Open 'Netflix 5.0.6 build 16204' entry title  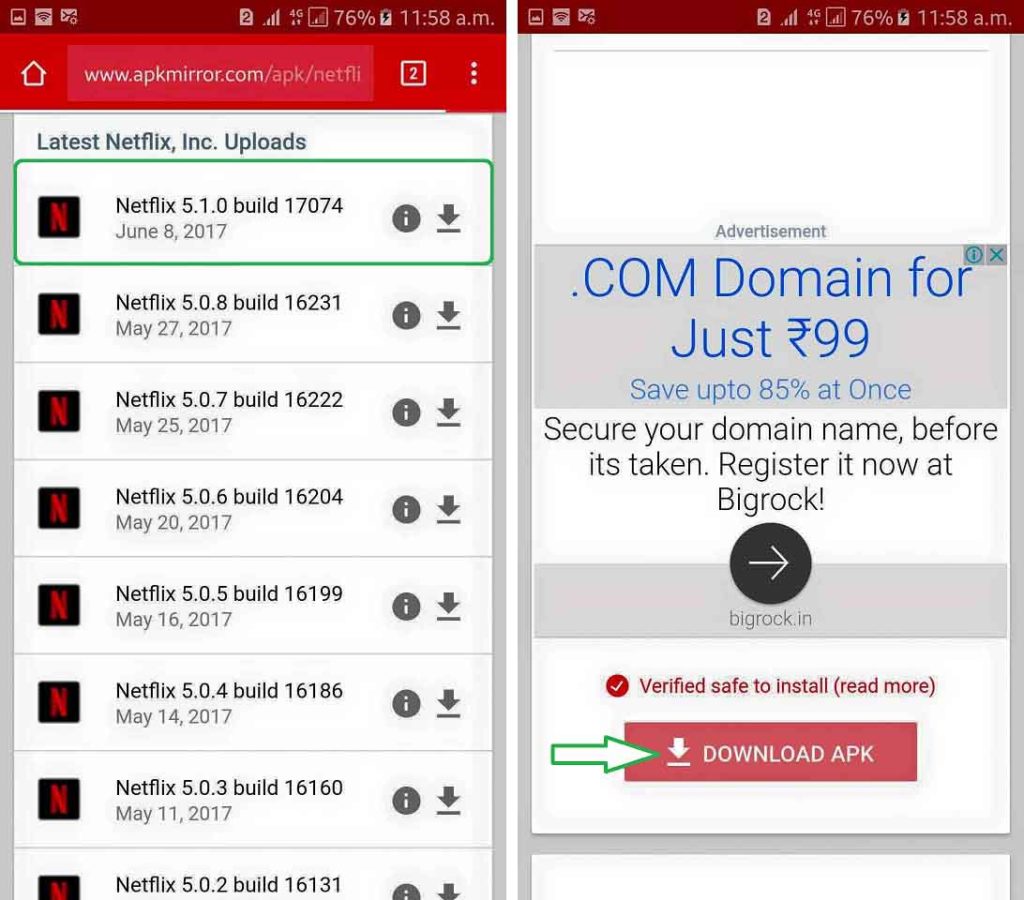coord(229,497)
